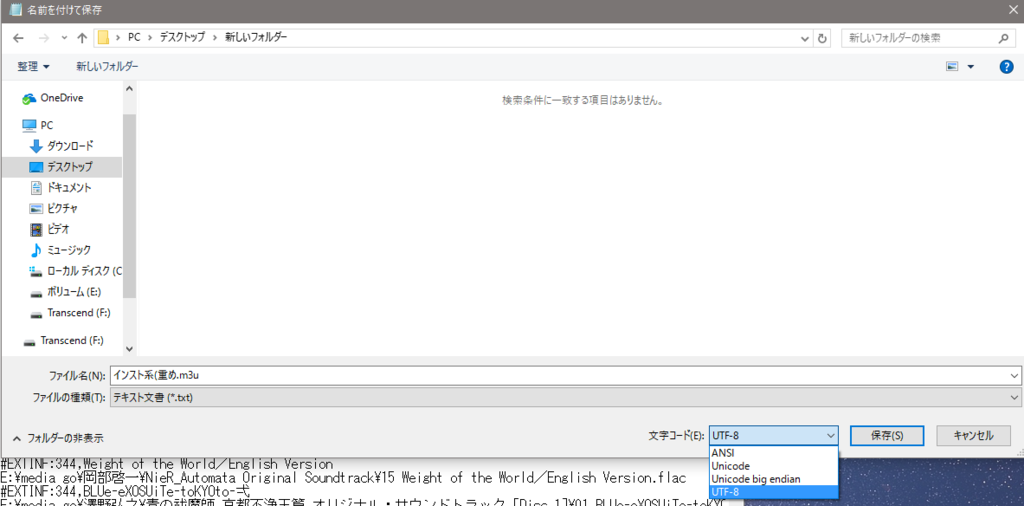Open ピクチャ in sidebar
This screenshot has width=1024, height=506.
click(x=54, y=208)
